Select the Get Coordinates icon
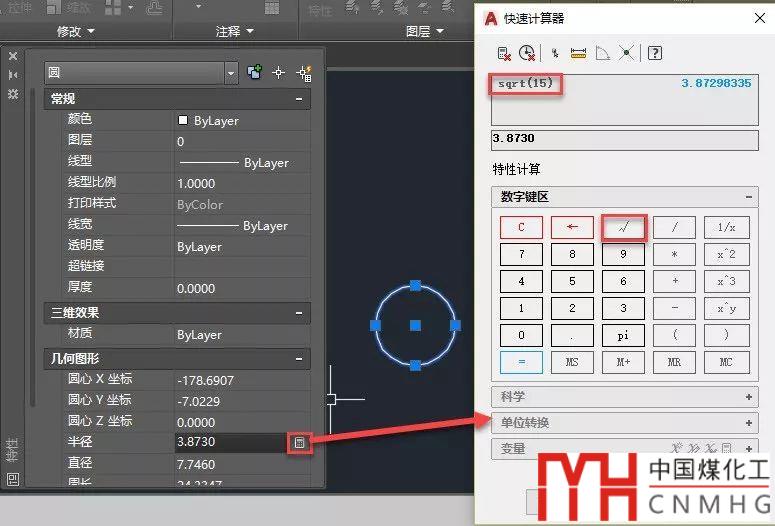Screen dimensions: 775x526 [x=554, y=53]
